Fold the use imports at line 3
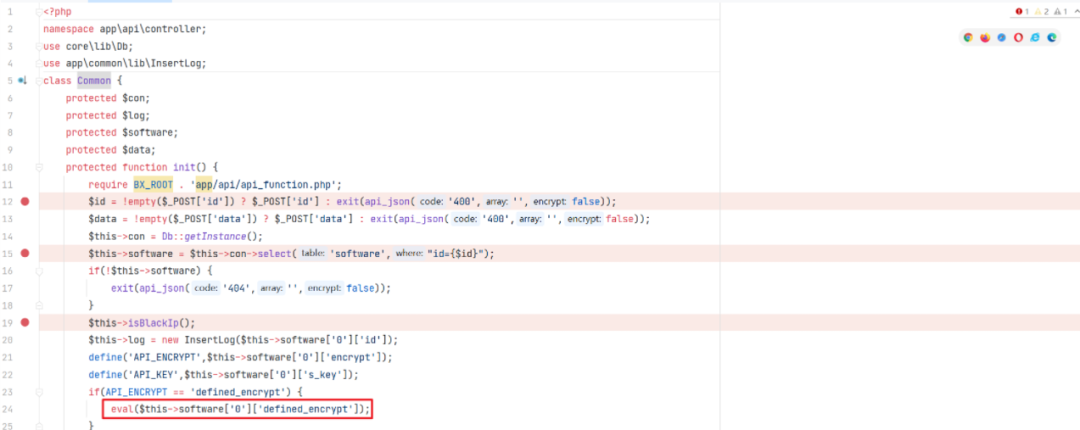This screenshot has height=430, width=1080. 39,46
